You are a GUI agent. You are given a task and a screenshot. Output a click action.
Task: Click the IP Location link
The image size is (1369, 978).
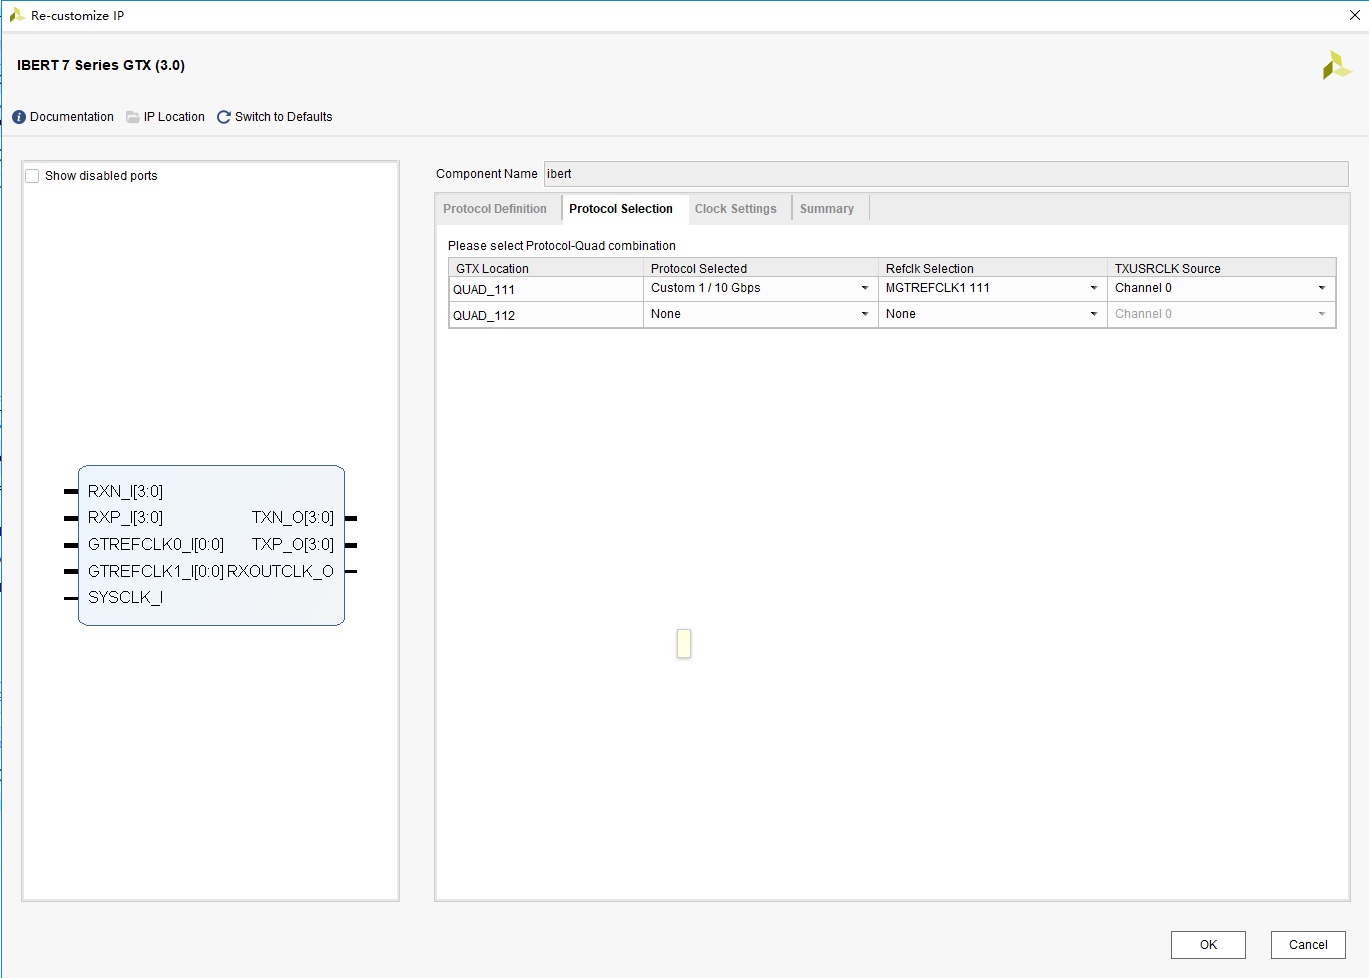(174, 117)
